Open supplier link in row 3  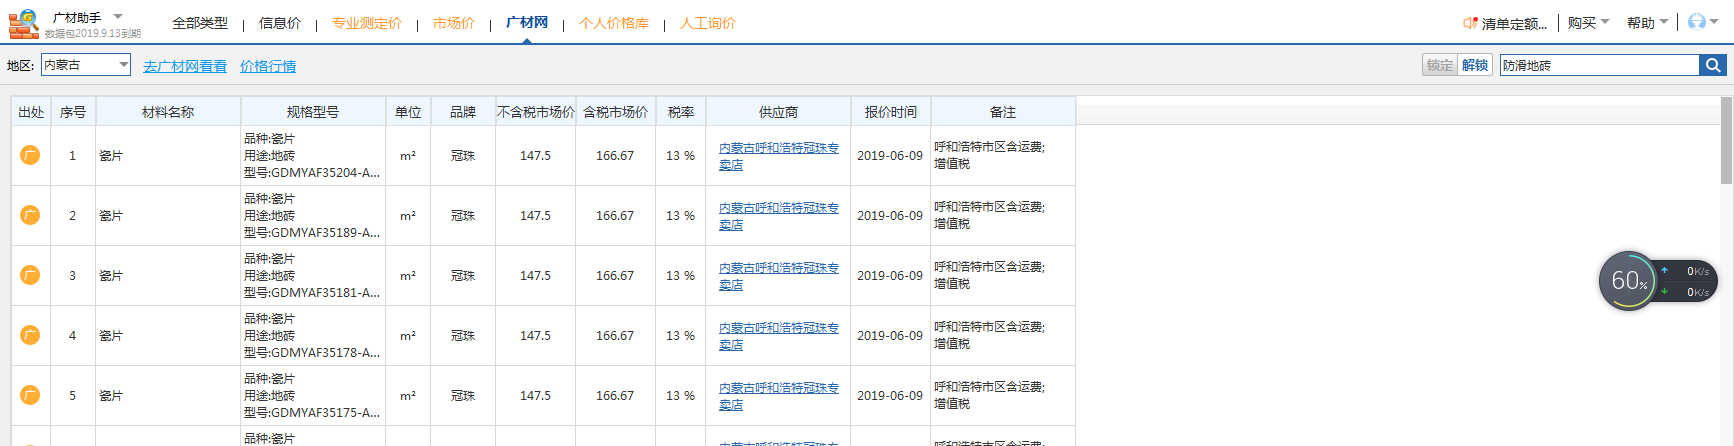click(778, 276)
